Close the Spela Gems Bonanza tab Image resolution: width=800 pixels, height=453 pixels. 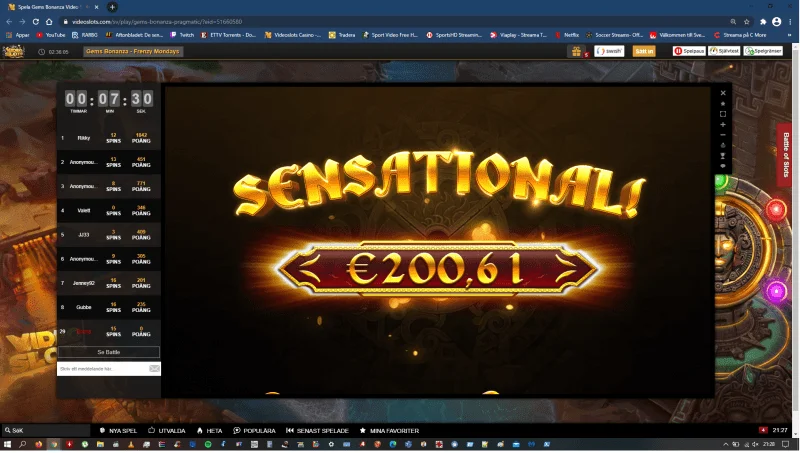[96, 7]
